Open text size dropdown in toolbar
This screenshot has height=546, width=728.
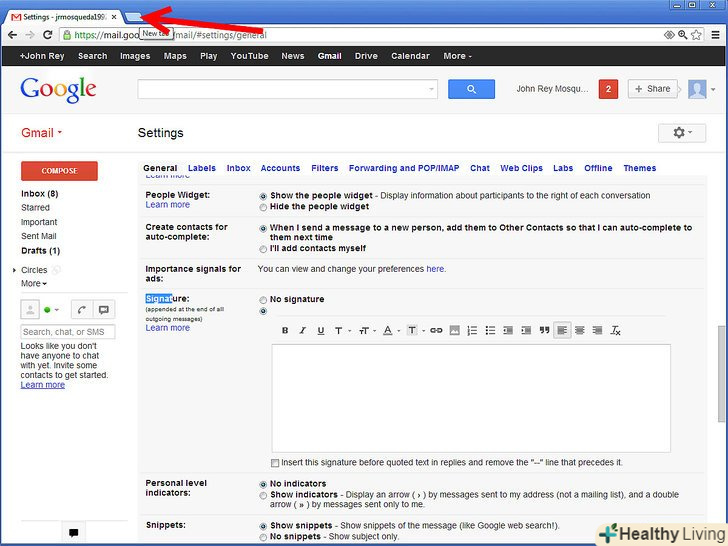point(367,331)
